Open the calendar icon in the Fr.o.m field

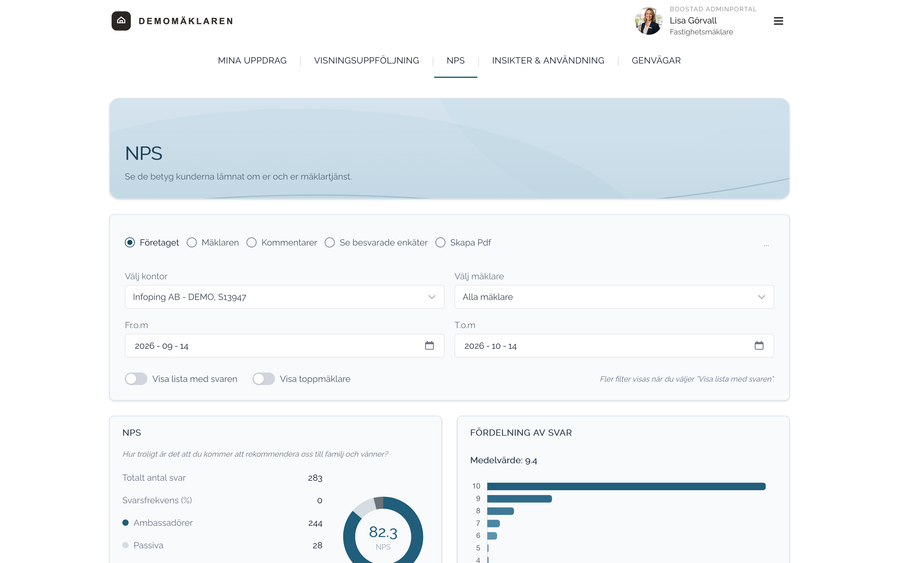429,345
